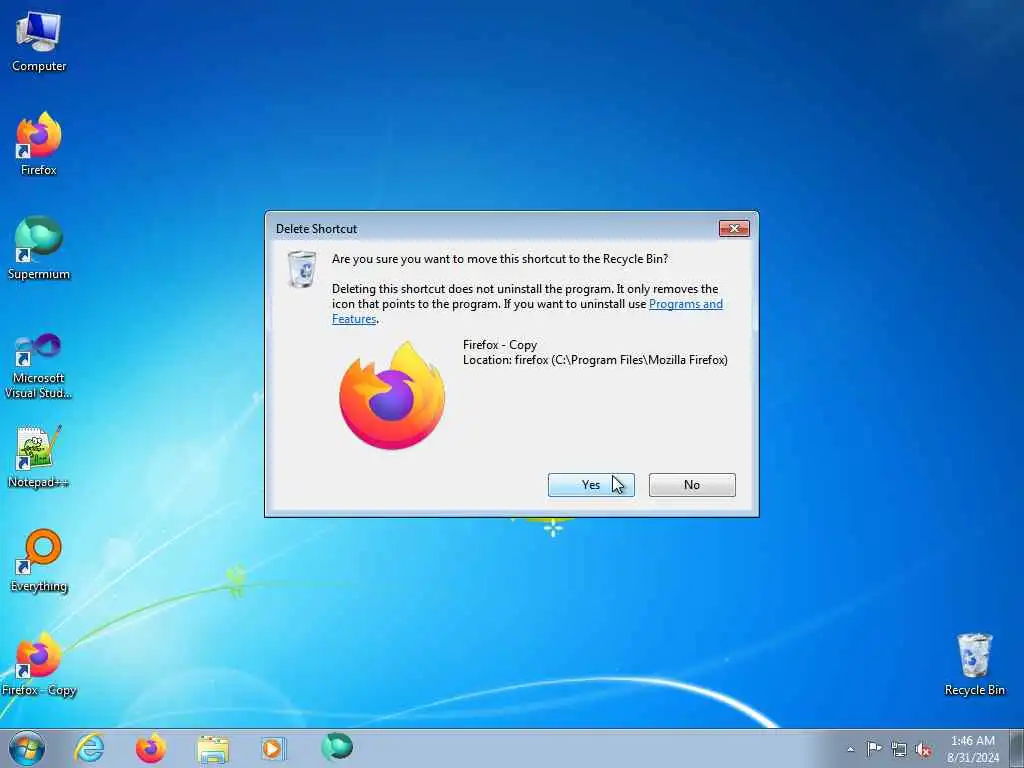Screen dimensions: 1024x768
Task: Click Yes to delete the shortcut
Action: [590, 485]
